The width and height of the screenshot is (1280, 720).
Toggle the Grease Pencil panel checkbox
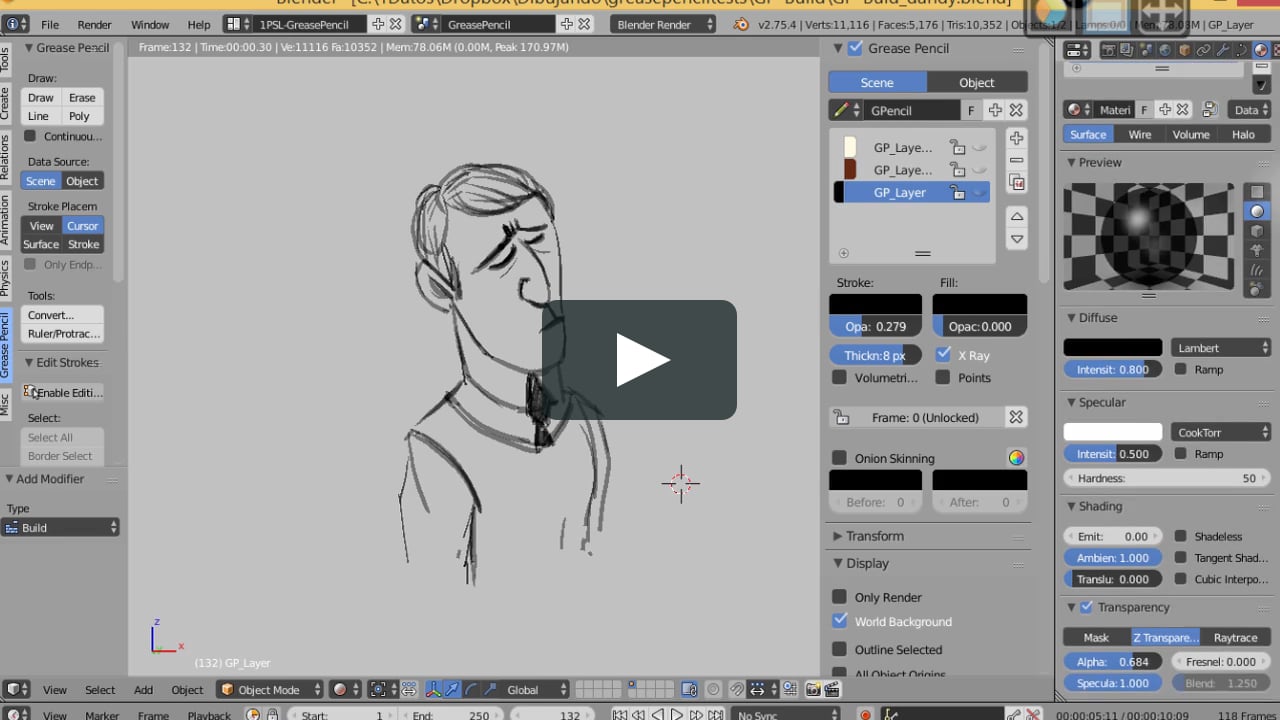(x=855, y=48)
